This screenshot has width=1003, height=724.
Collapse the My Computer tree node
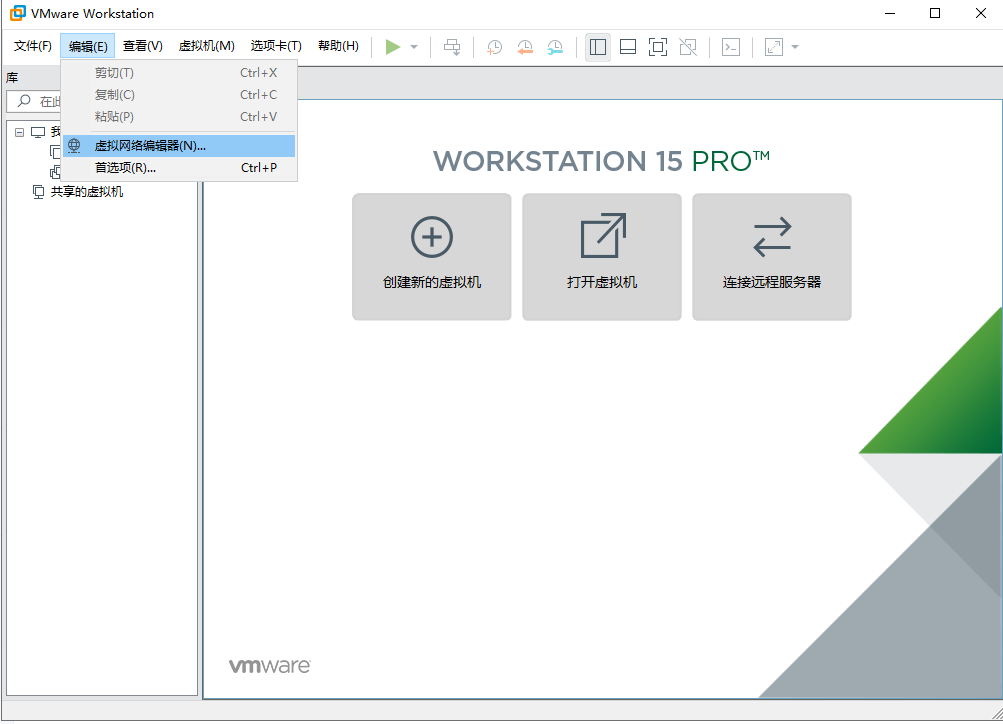pyautogui.click(x=19, y=132)
